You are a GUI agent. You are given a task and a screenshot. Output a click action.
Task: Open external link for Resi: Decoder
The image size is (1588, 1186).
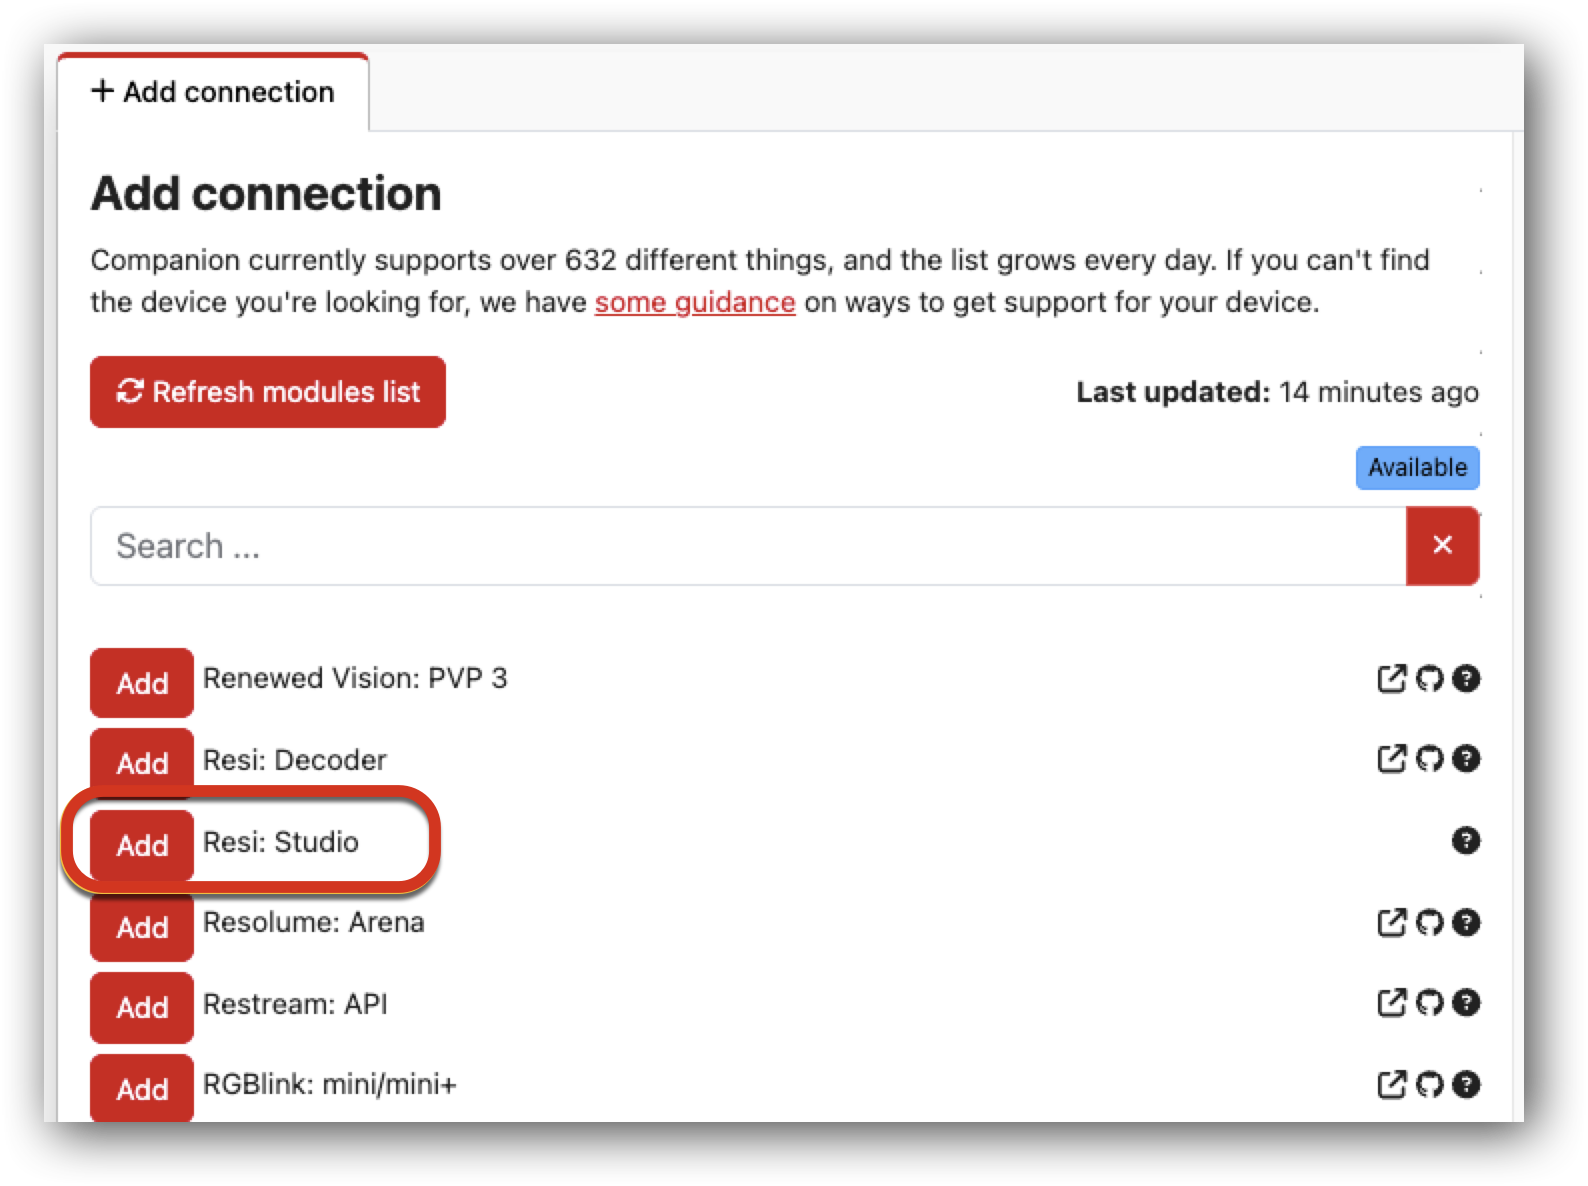point(1391,759)
